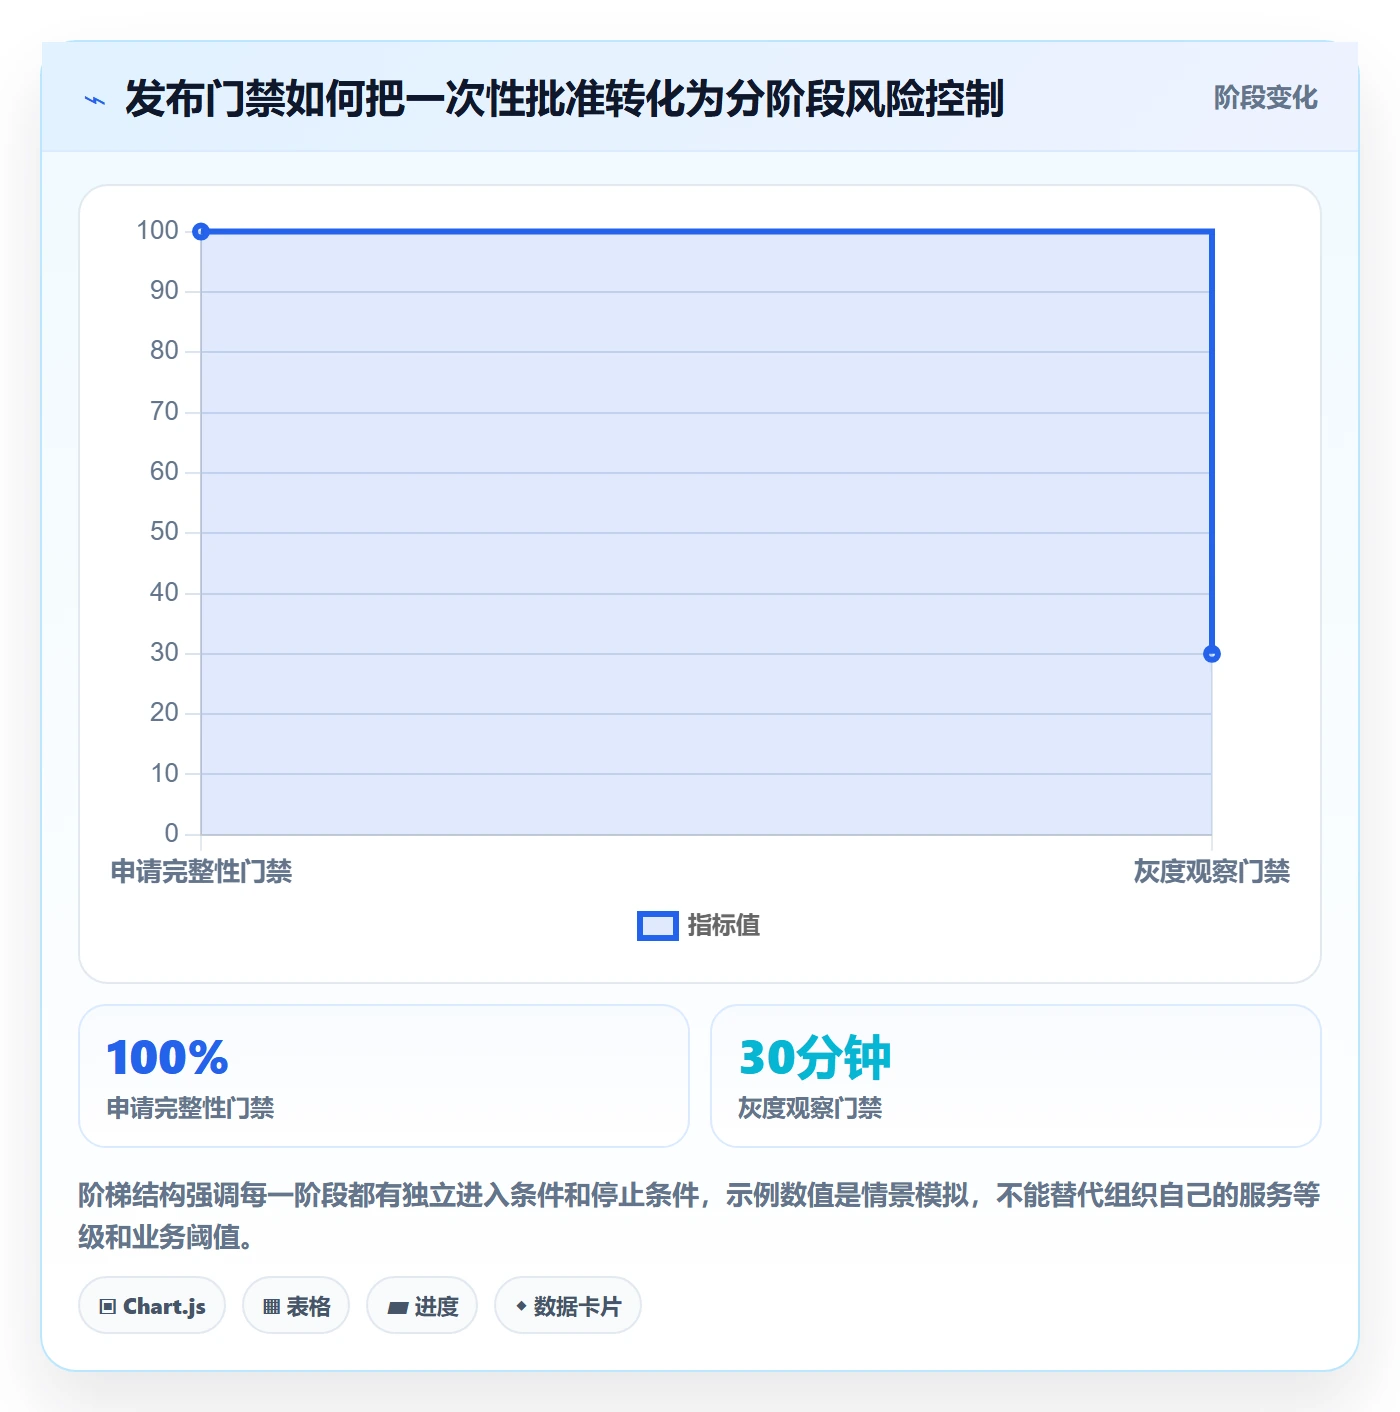The image size is (1400, 1412).
Task: Click the lightning bolt icon beside the title
Action: tap(95, 100)
